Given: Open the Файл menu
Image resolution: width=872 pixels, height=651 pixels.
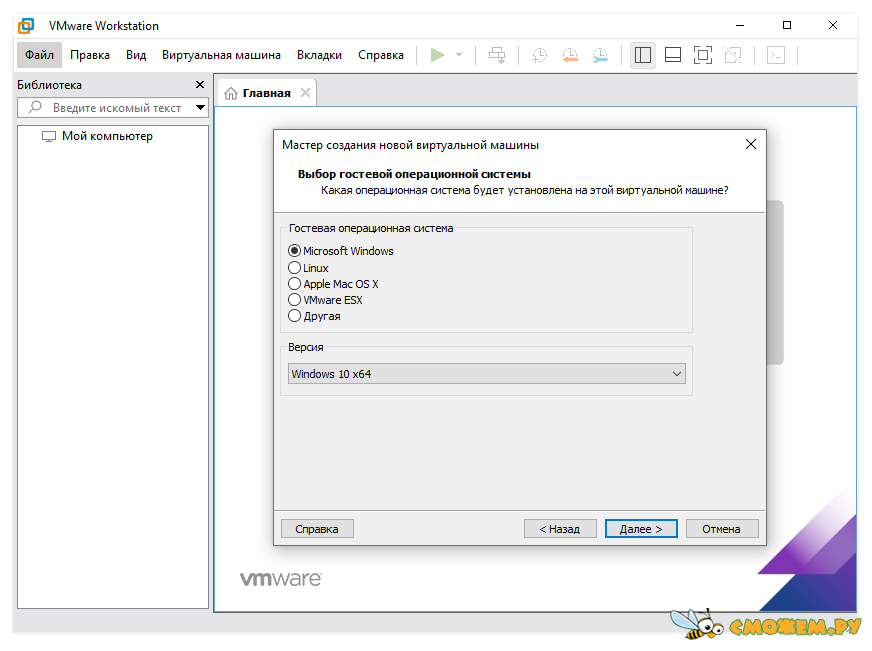Looking at the screenshot, I should click(39, 55).
